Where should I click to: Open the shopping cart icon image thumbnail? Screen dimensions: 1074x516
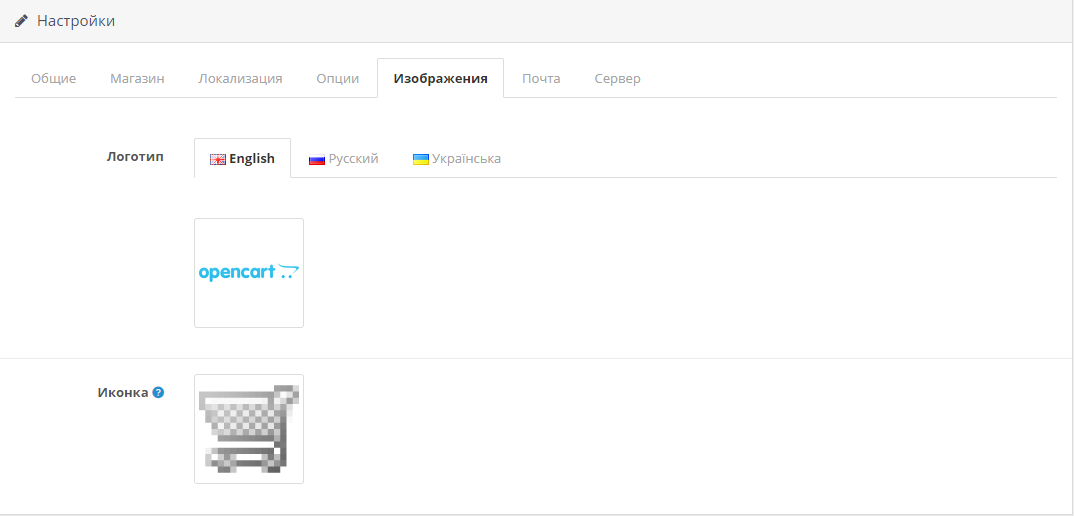(249, 428)
